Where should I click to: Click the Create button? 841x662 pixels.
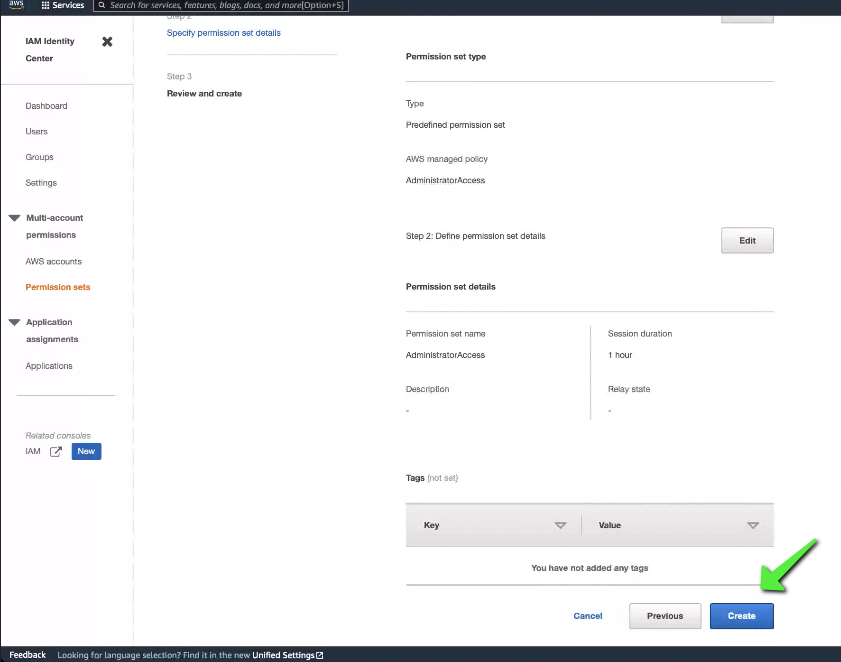[x=742, y=616]
